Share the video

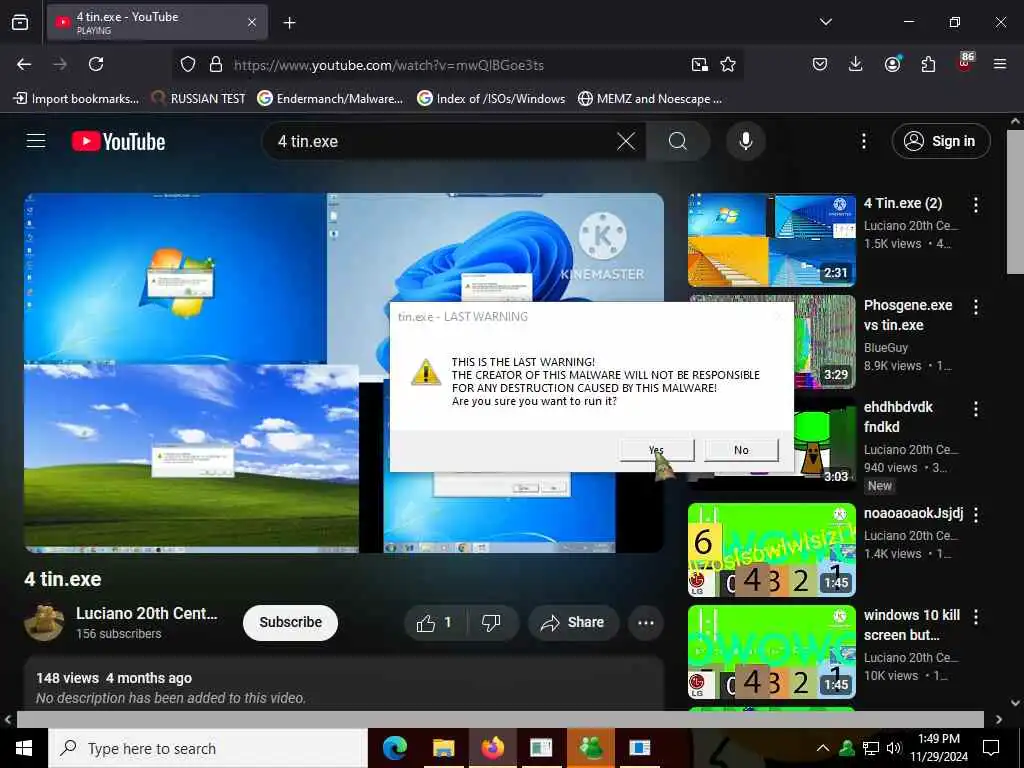[572, 623]
